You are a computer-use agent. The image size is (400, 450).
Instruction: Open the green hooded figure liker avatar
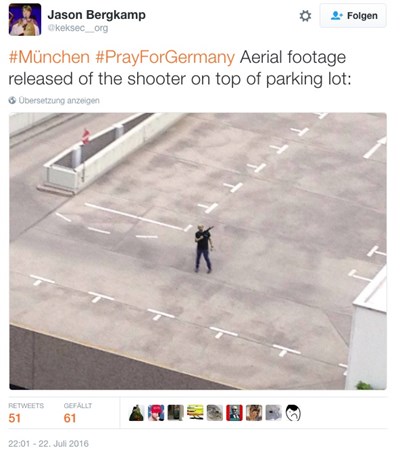pyautogui.click(x=136, y=413)
